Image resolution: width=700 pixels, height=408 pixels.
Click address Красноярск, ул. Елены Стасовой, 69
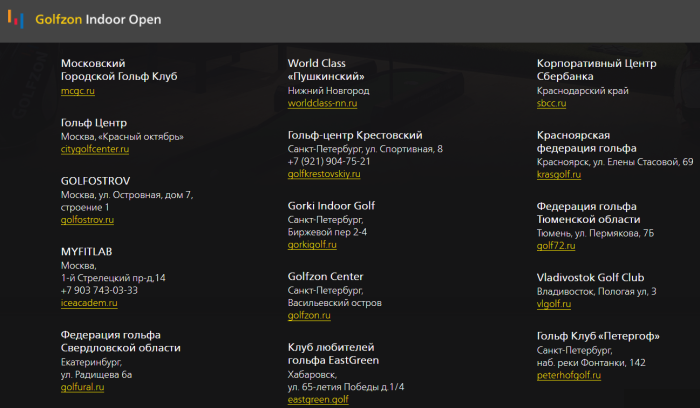615,162
